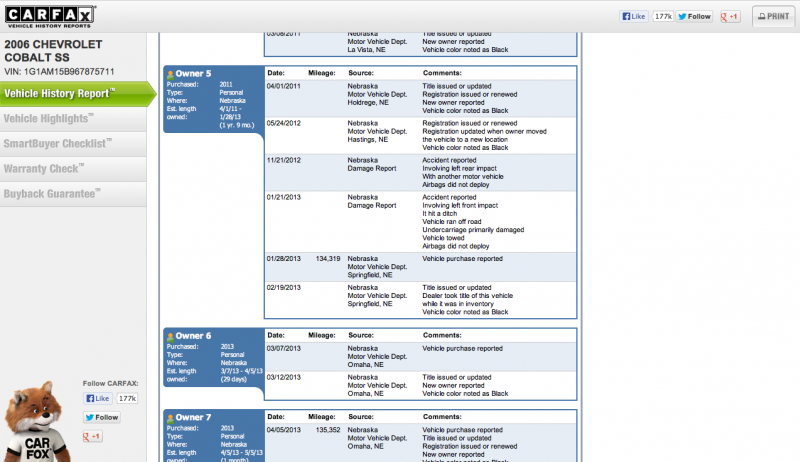Click the Owner 7 Source column header
This screenshot has width=800, height=462.
pyautogui.click(x=361, y=417)
